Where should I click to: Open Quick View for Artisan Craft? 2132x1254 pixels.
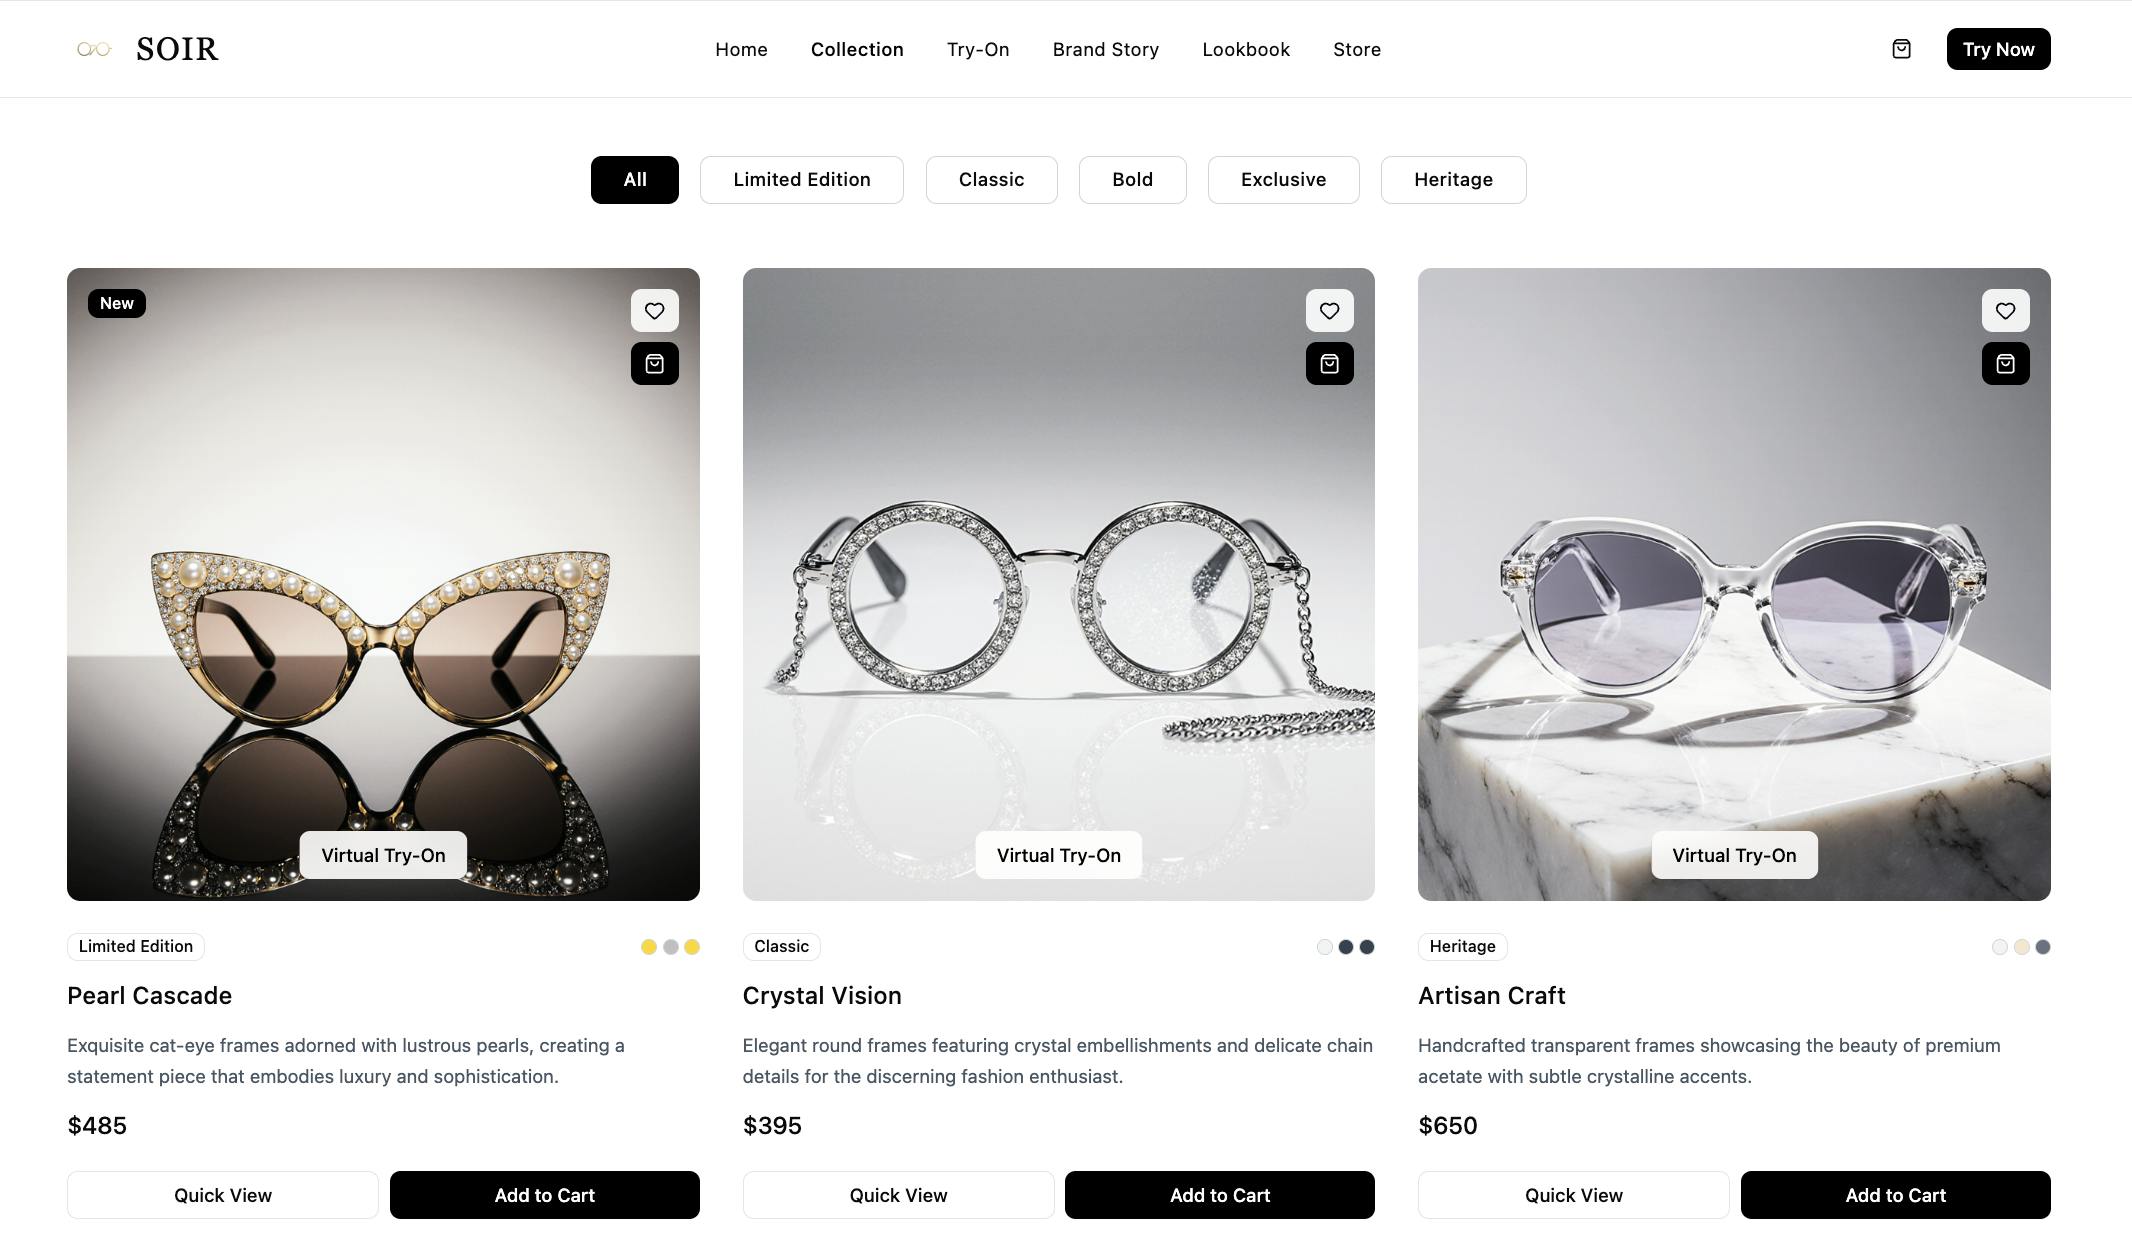pyautogui.click(x=1573, y=1195)
